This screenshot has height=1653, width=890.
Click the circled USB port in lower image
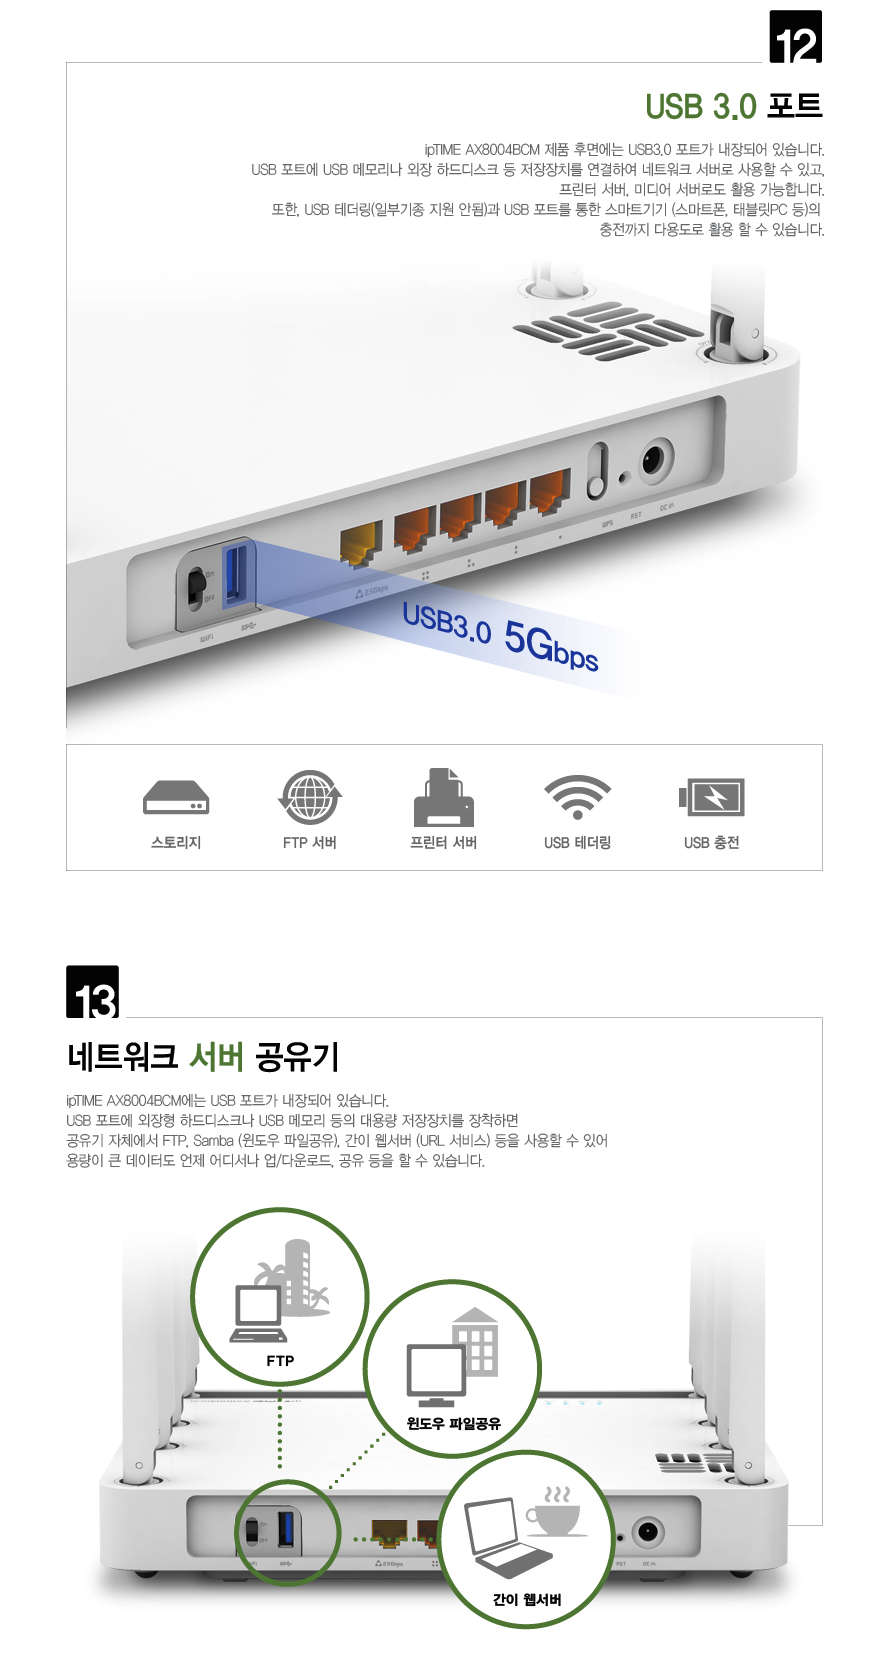[x=287, y=1530]
